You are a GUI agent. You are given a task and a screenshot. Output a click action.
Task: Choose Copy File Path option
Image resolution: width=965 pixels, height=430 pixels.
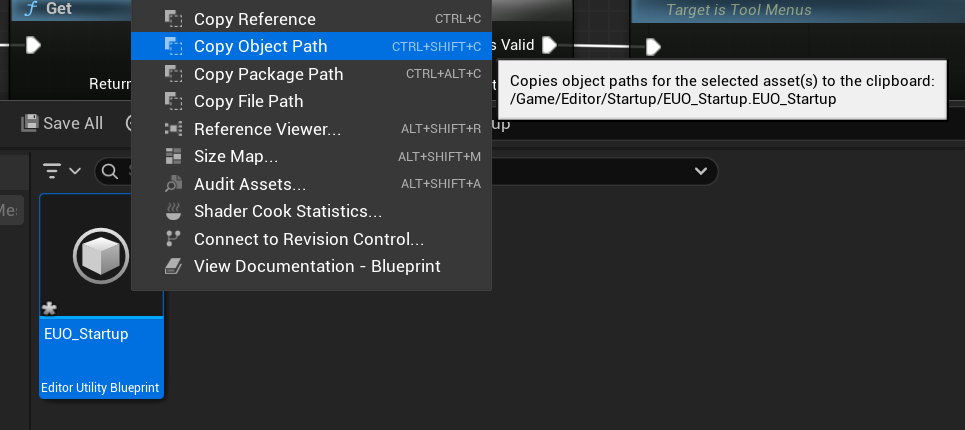[248, 101]
